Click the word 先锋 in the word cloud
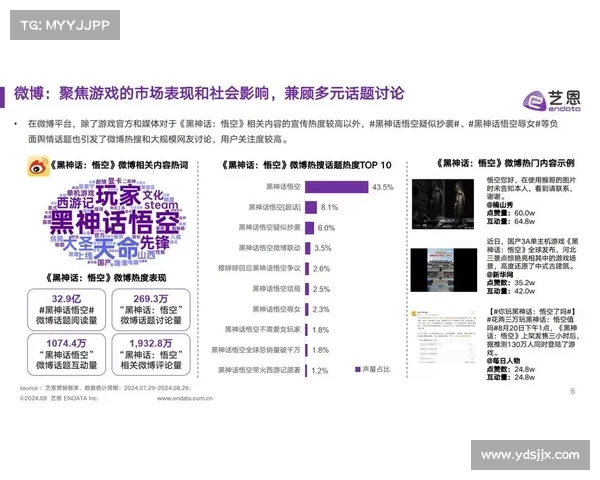The image size is (600, 480). point(155,243)
